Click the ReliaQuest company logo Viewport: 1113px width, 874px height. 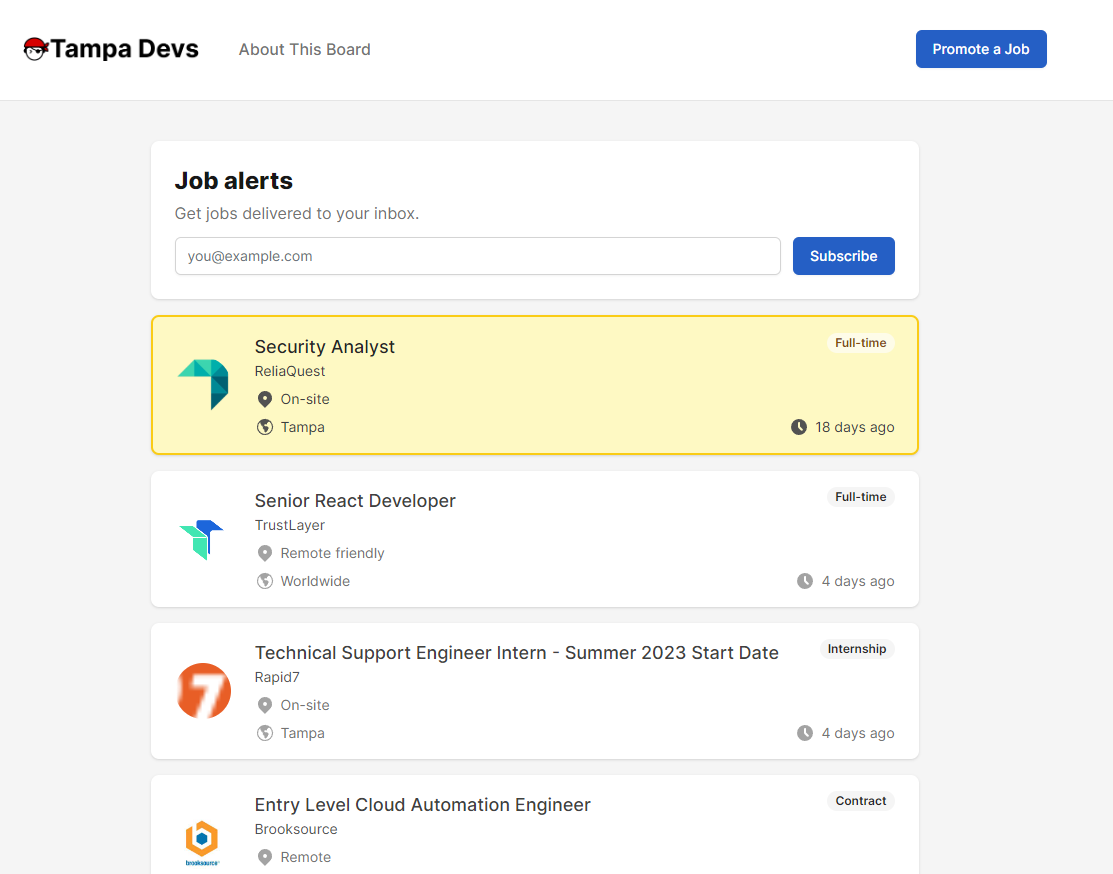pyautogui.click(x=204, y=385)
